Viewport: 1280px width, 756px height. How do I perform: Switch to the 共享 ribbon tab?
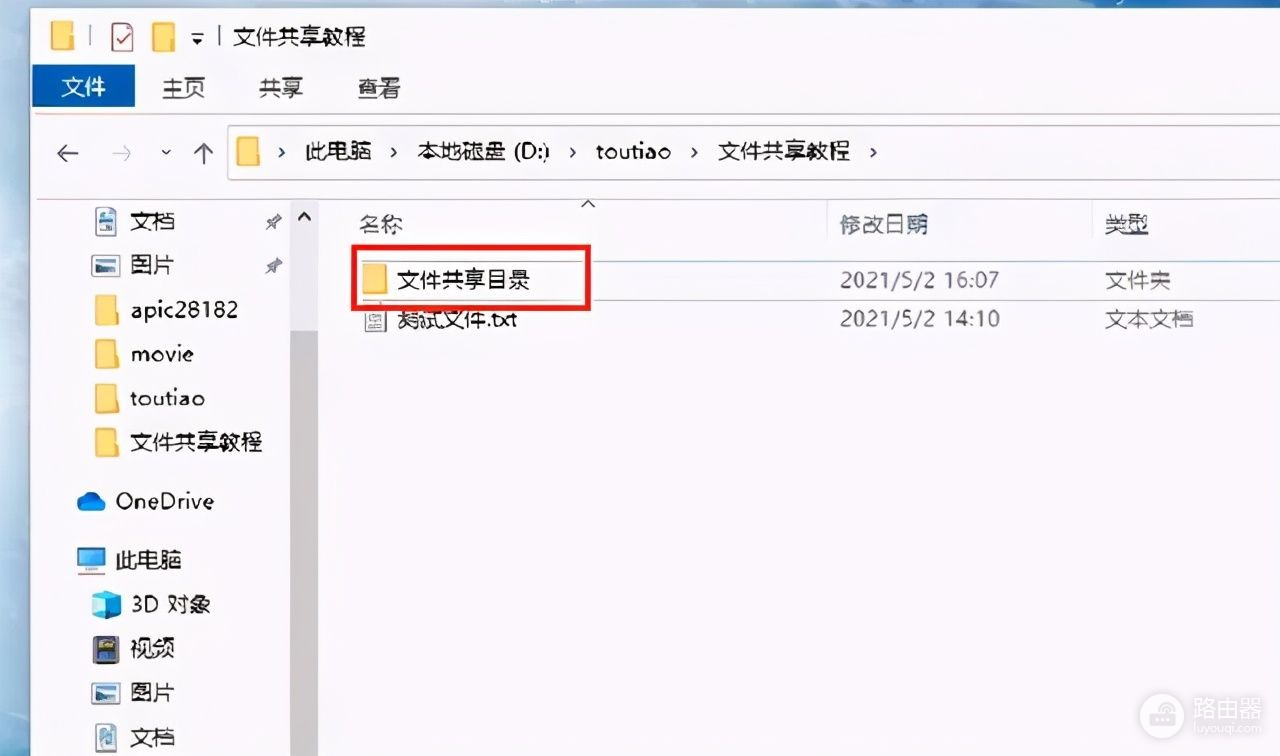coord(281,88)
